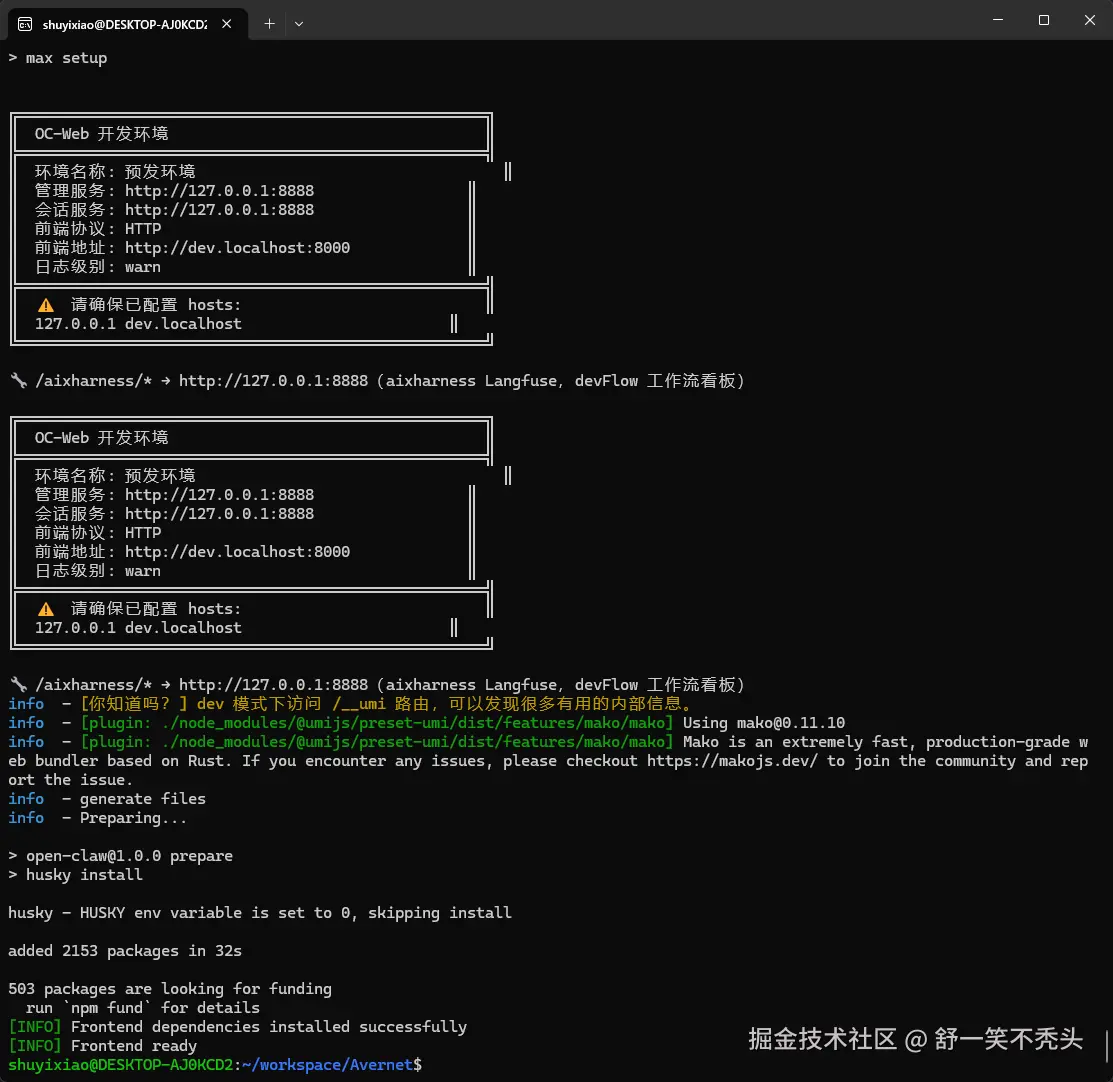Click second 'OC-Web 开发环境' header

tap(102, 438)
